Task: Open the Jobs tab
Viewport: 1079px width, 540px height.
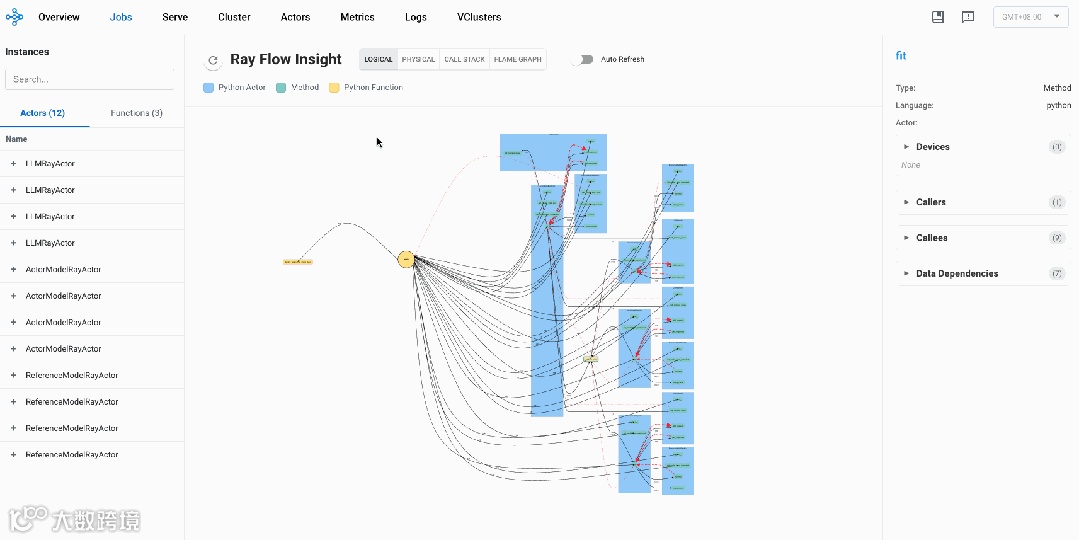Action: (121, 17)
